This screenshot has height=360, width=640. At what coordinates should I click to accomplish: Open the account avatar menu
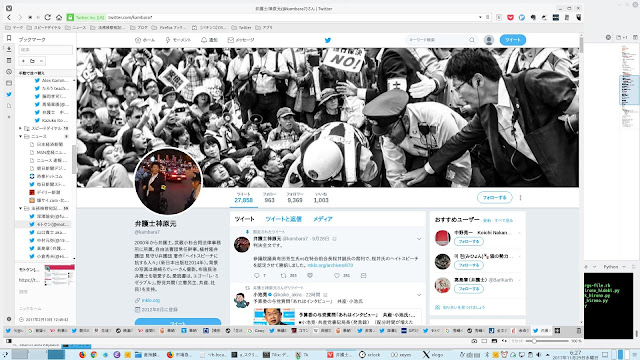pos(489,40)
